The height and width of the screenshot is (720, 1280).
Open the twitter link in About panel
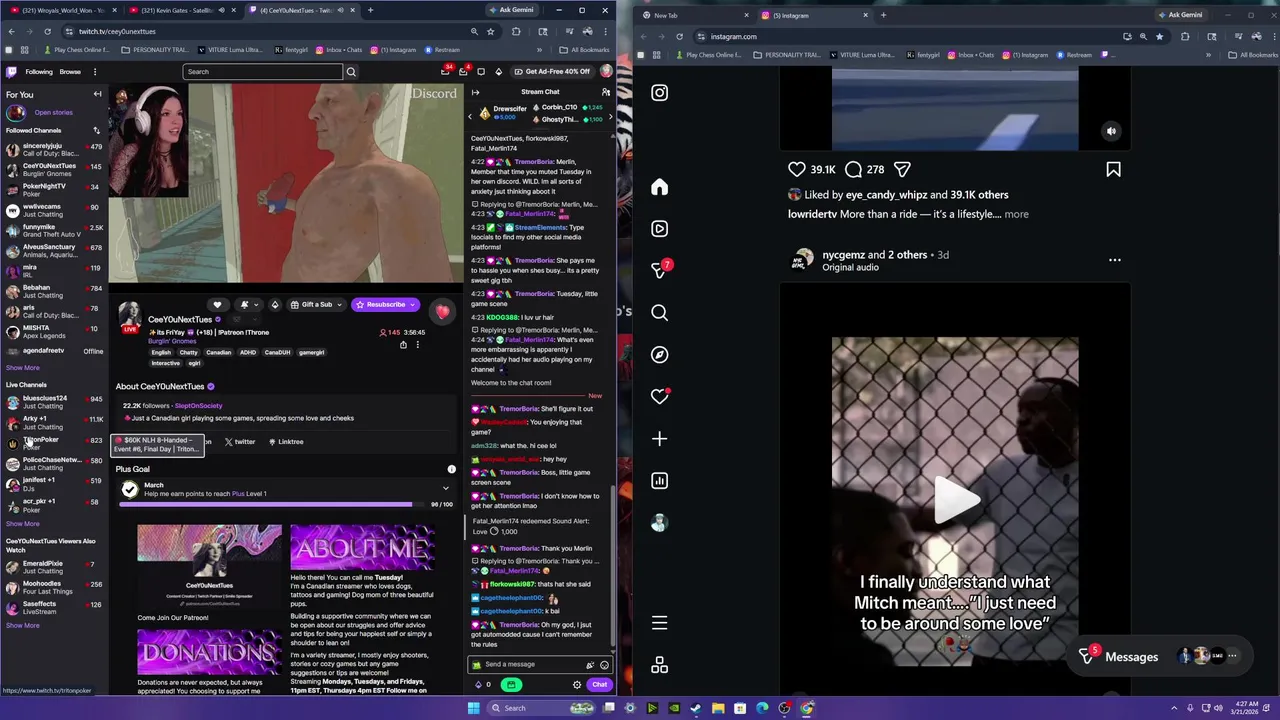coord(240,442)
